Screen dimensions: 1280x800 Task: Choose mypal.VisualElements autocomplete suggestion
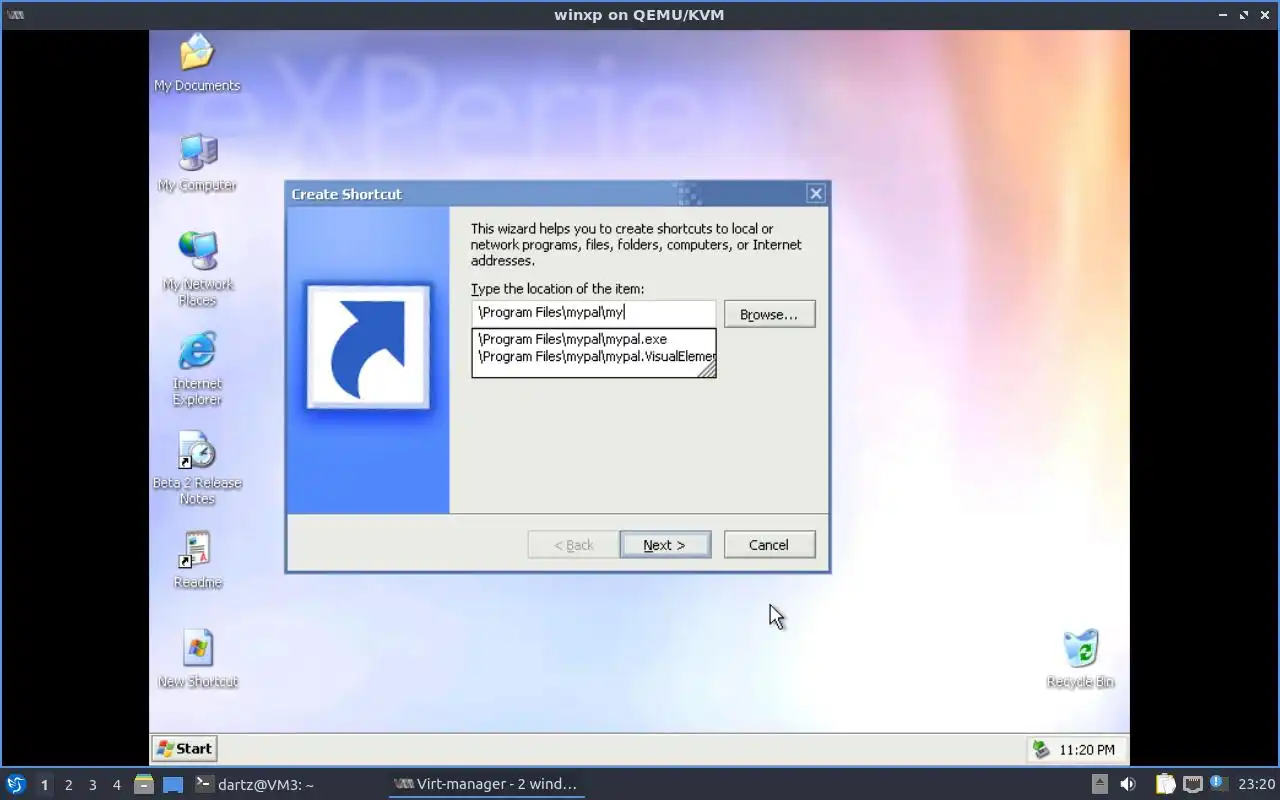[x=596, y=356]
